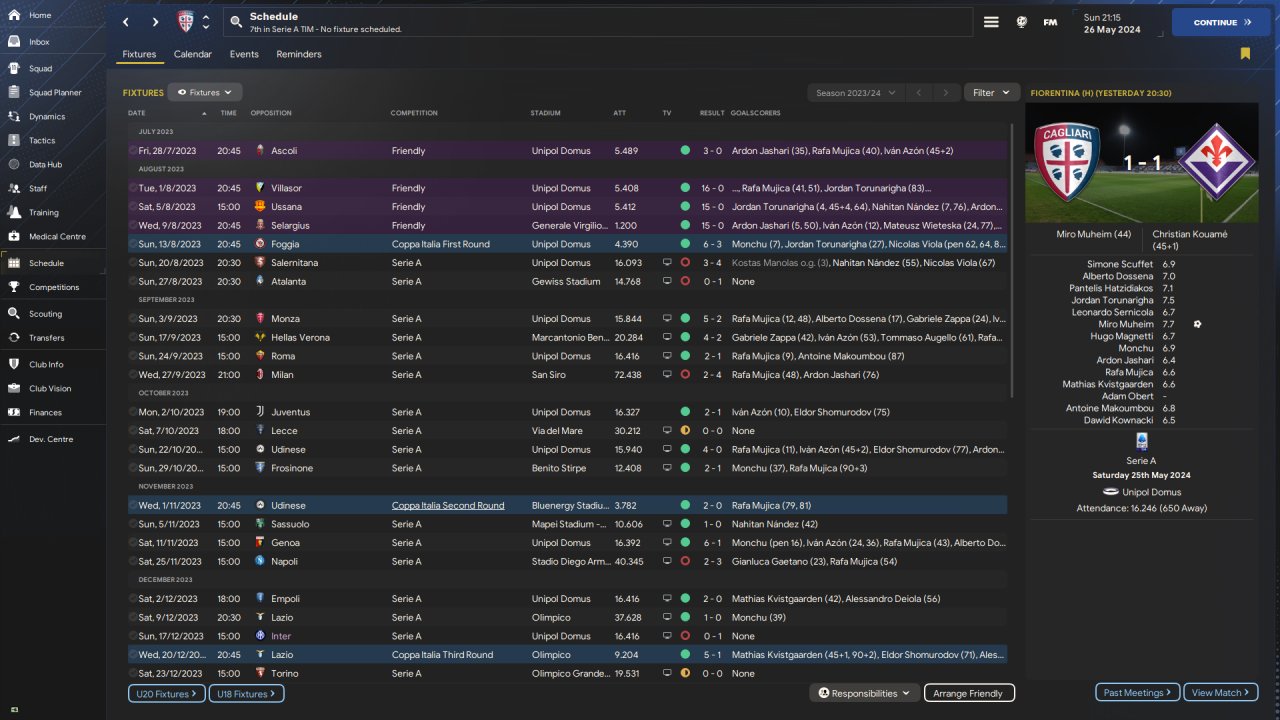Image resolution: width=1280 pixels, height=720 pixels.
Task: Open the Inbox from the sidebar
Action: click(39, 42)
